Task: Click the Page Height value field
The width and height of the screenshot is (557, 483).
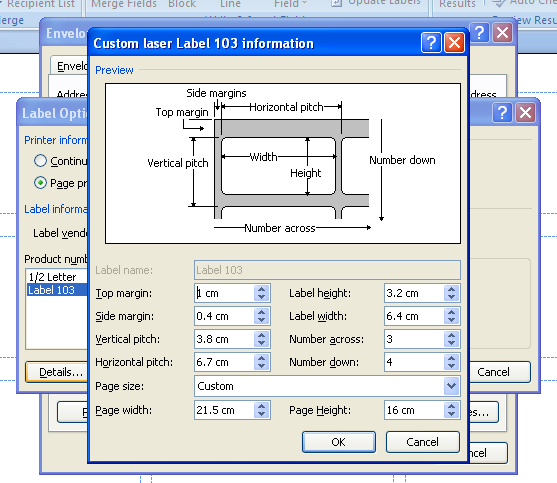Action: click(414, 410)
